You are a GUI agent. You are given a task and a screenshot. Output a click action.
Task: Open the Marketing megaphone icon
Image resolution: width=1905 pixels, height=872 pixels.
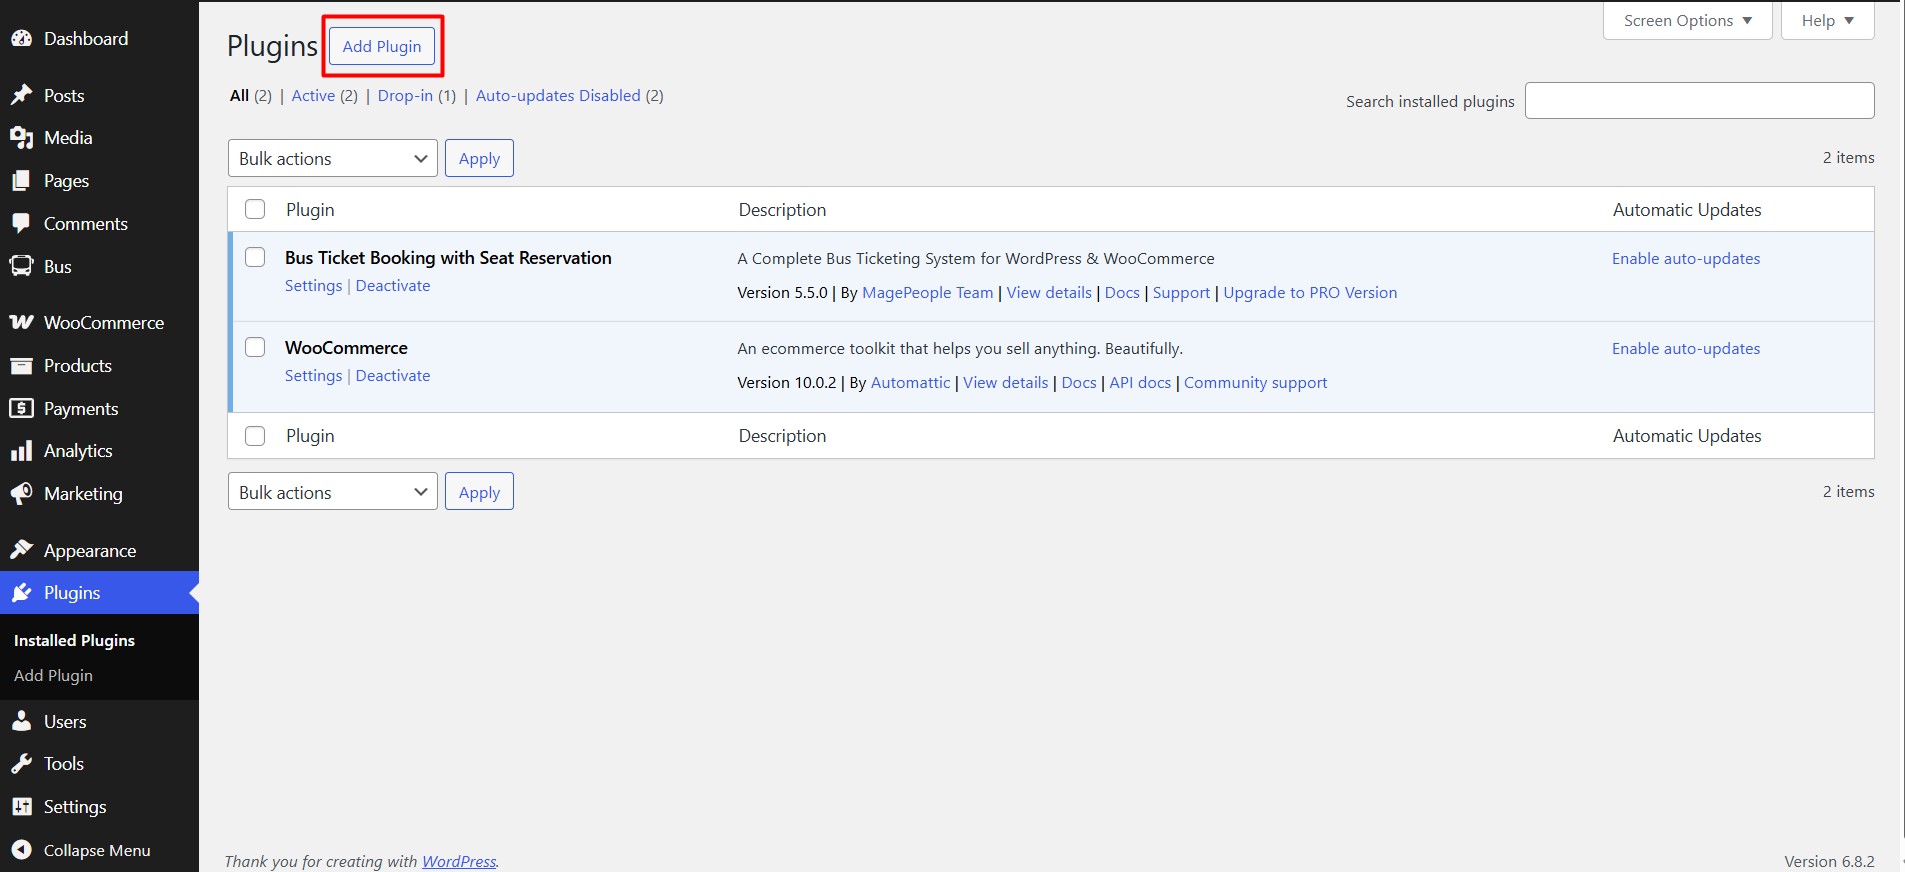(x=22, y=494)
